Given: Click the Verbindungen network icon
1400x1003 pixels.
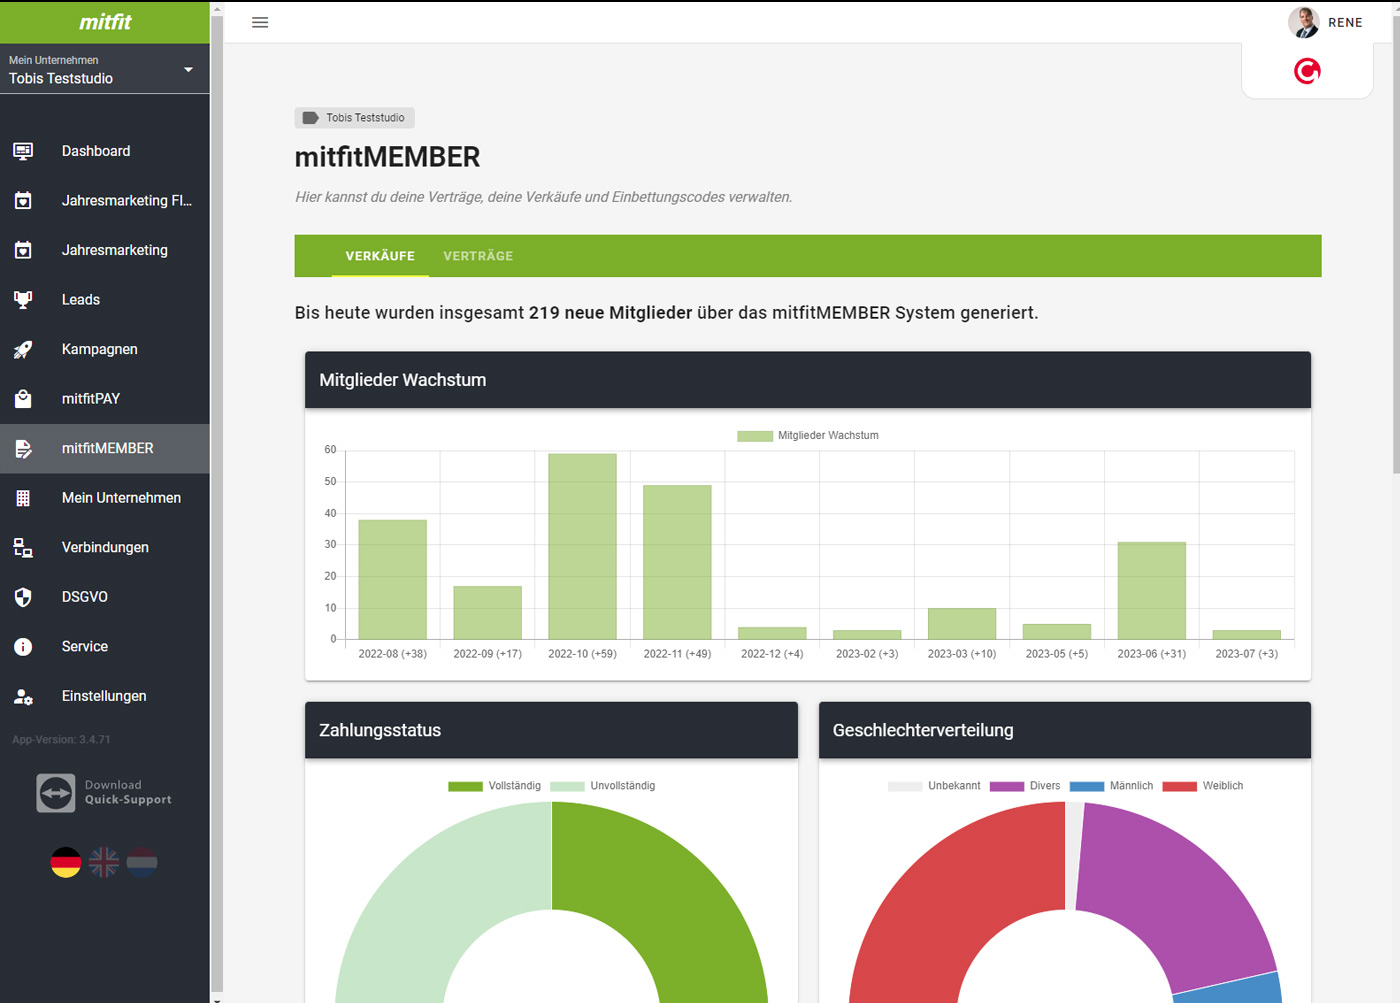Looking at the screenshot, I should click(x=23, y=547).
